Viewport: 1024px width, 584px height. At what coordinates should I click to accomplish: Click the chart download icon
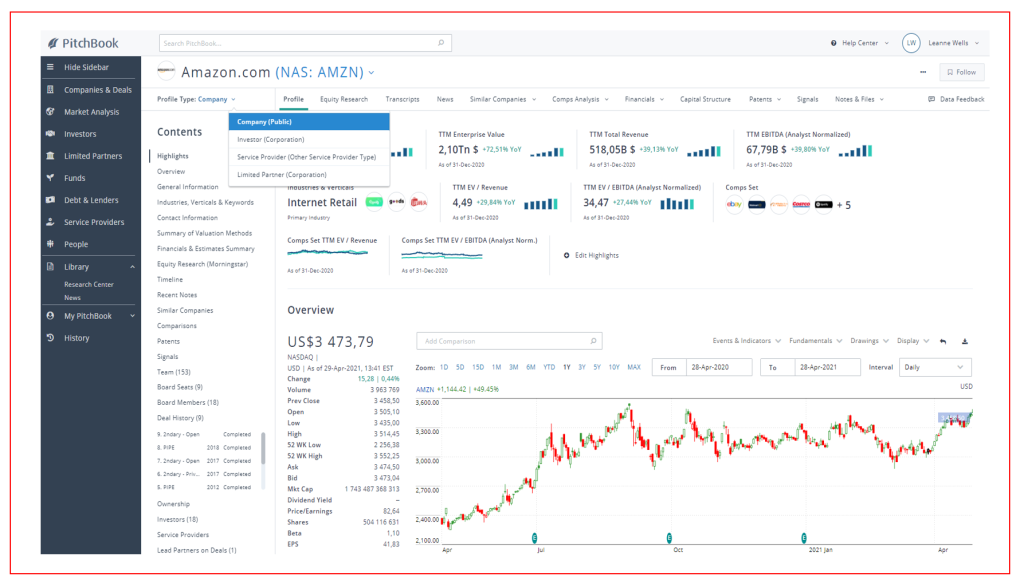click(965, 341)
